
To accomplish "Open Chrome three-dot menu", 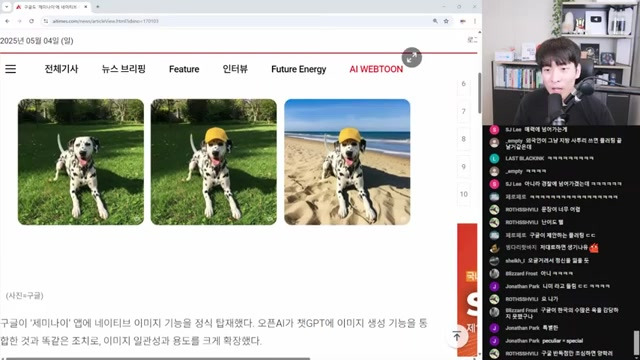I will pyautogui.click(x=474, y=21).
